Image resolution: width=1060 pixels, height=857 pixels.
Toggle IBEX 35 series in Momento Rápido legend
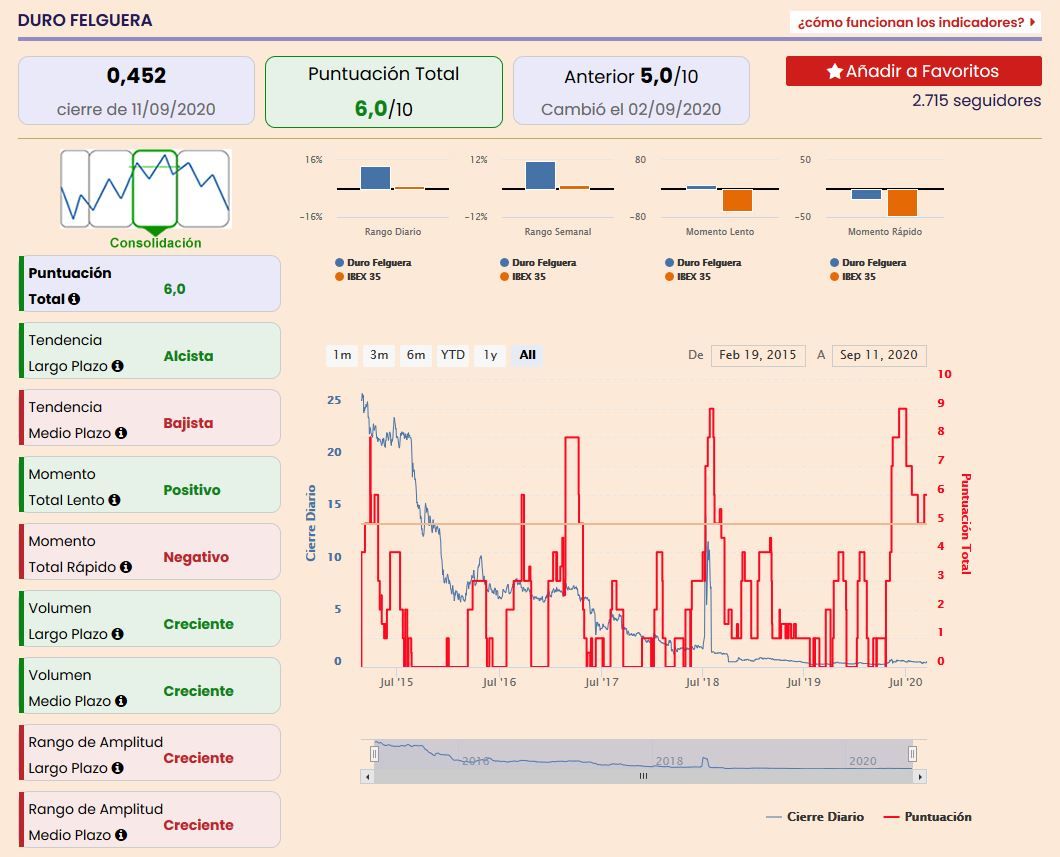coord(852,276)
